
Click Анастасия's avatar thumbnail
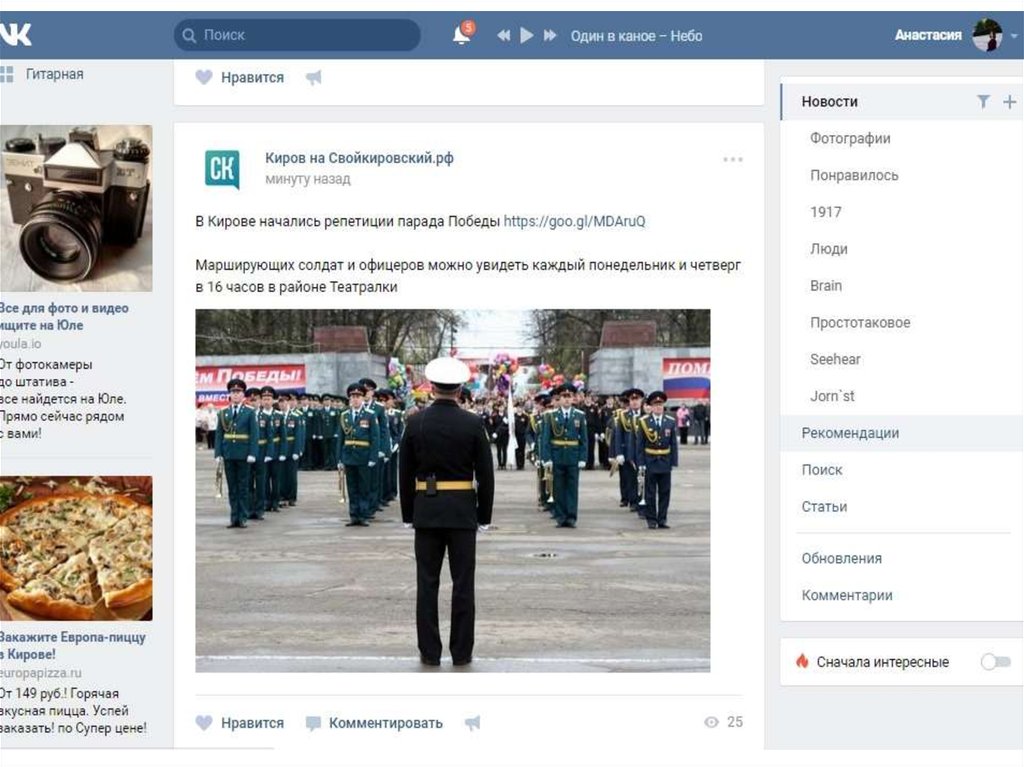987,35
